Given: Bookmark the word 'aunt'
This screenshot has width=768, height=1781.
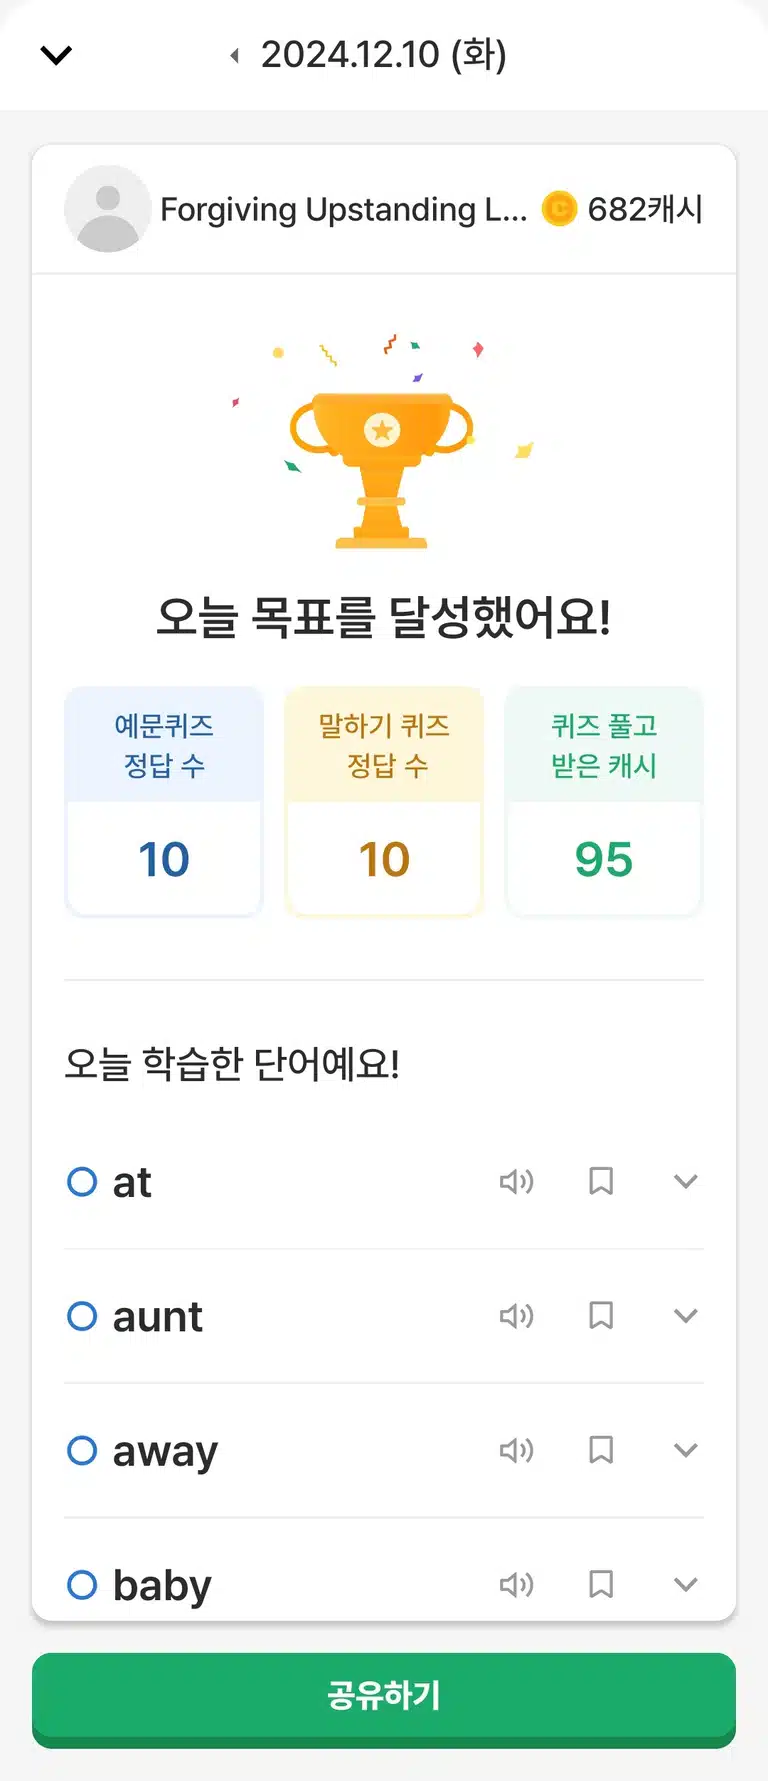Looking at the screenshot, I should click(x=601, y=1315).
